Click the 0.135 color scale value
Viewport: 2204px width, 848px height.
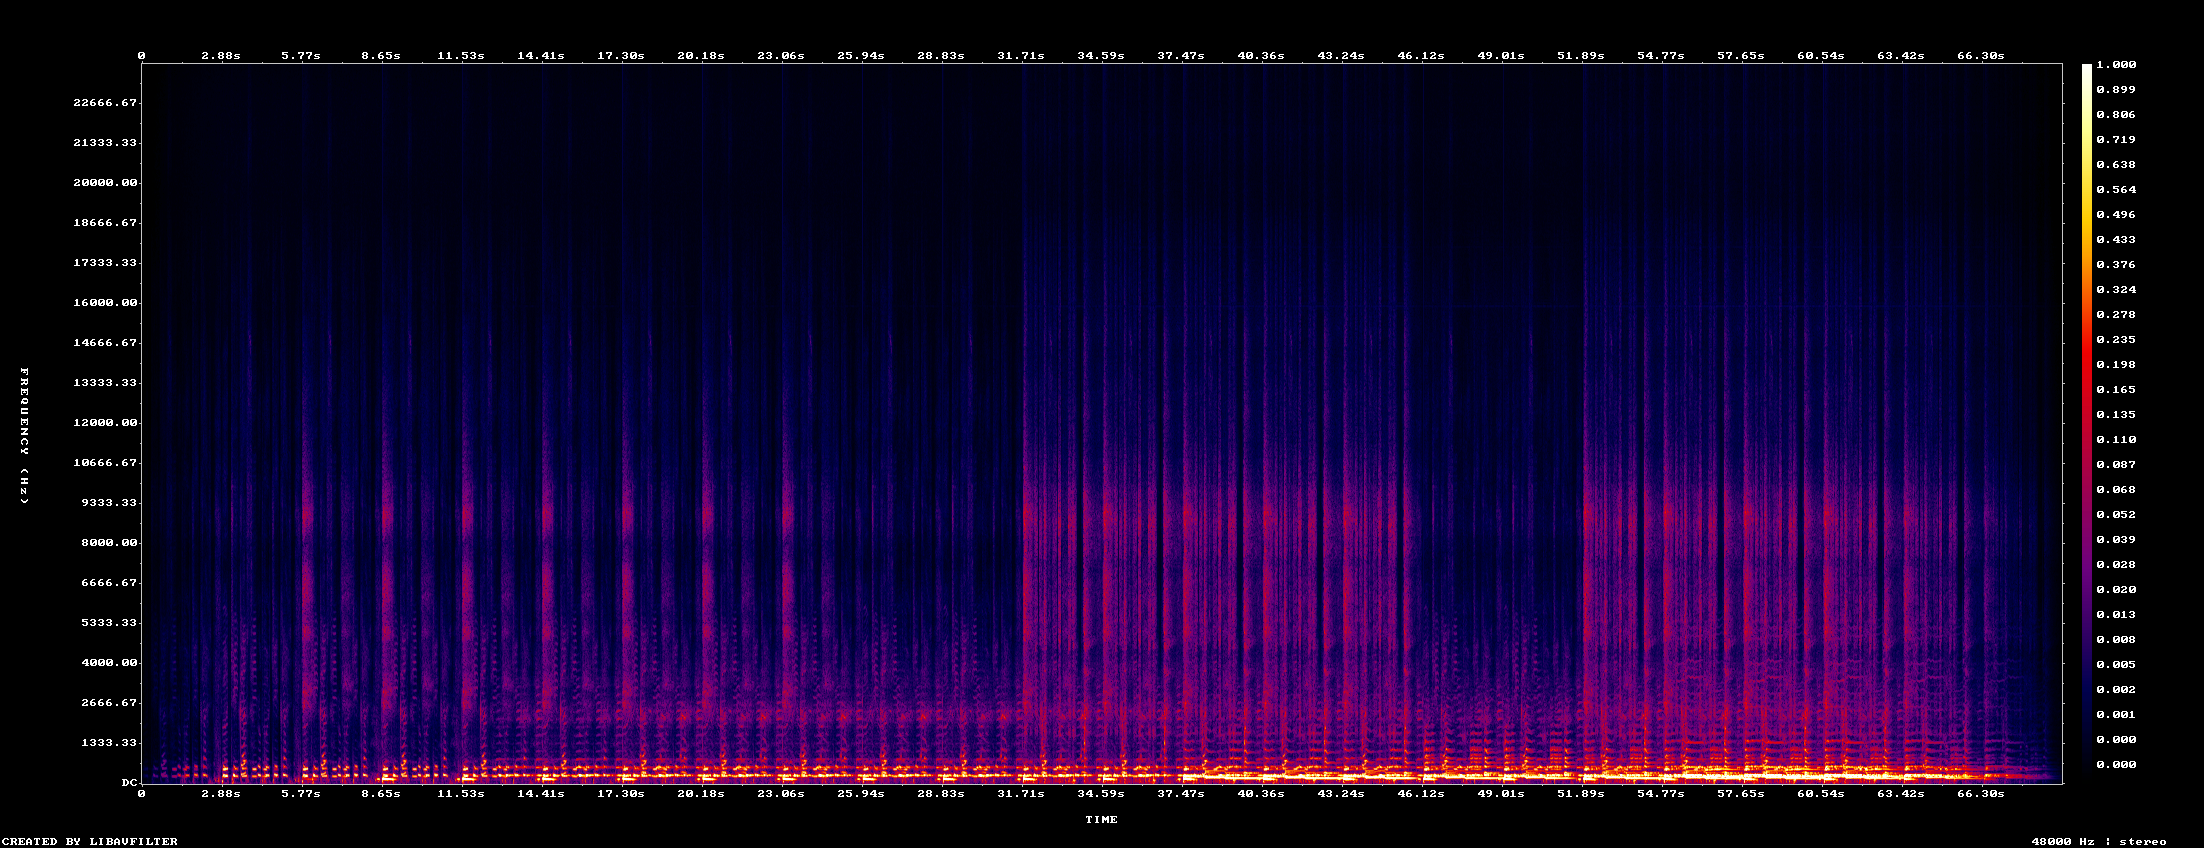pos(2116,415)
